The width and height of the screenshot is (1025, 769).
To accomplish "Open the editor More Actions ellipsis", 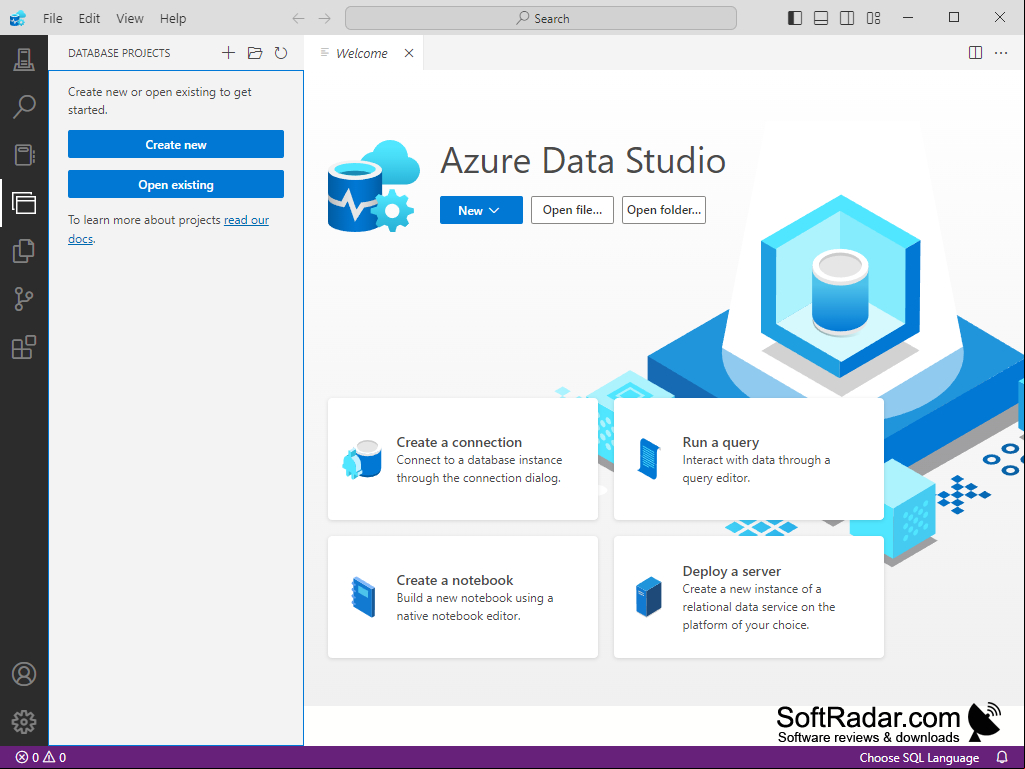I will pos(1001,53).
